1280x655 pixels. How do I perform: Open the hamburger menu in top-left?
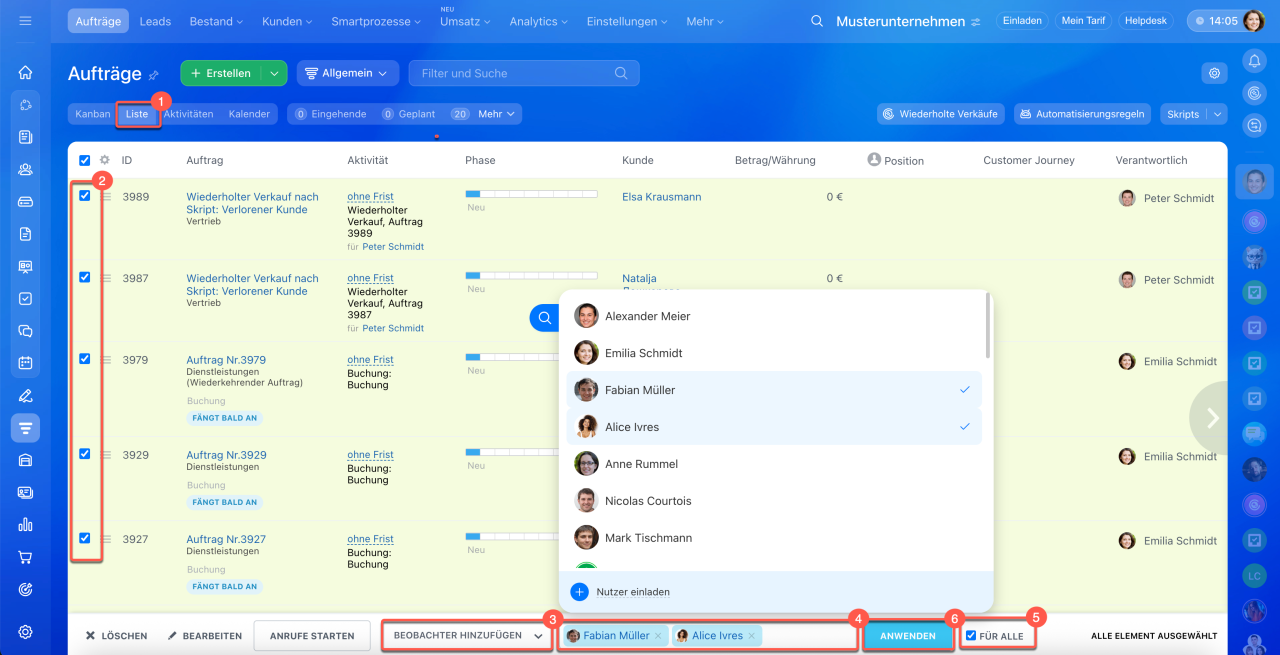[25, 21]
